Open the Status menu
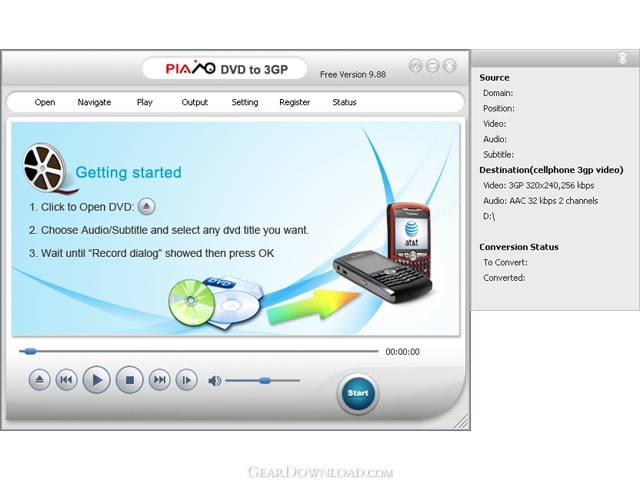 344,102
